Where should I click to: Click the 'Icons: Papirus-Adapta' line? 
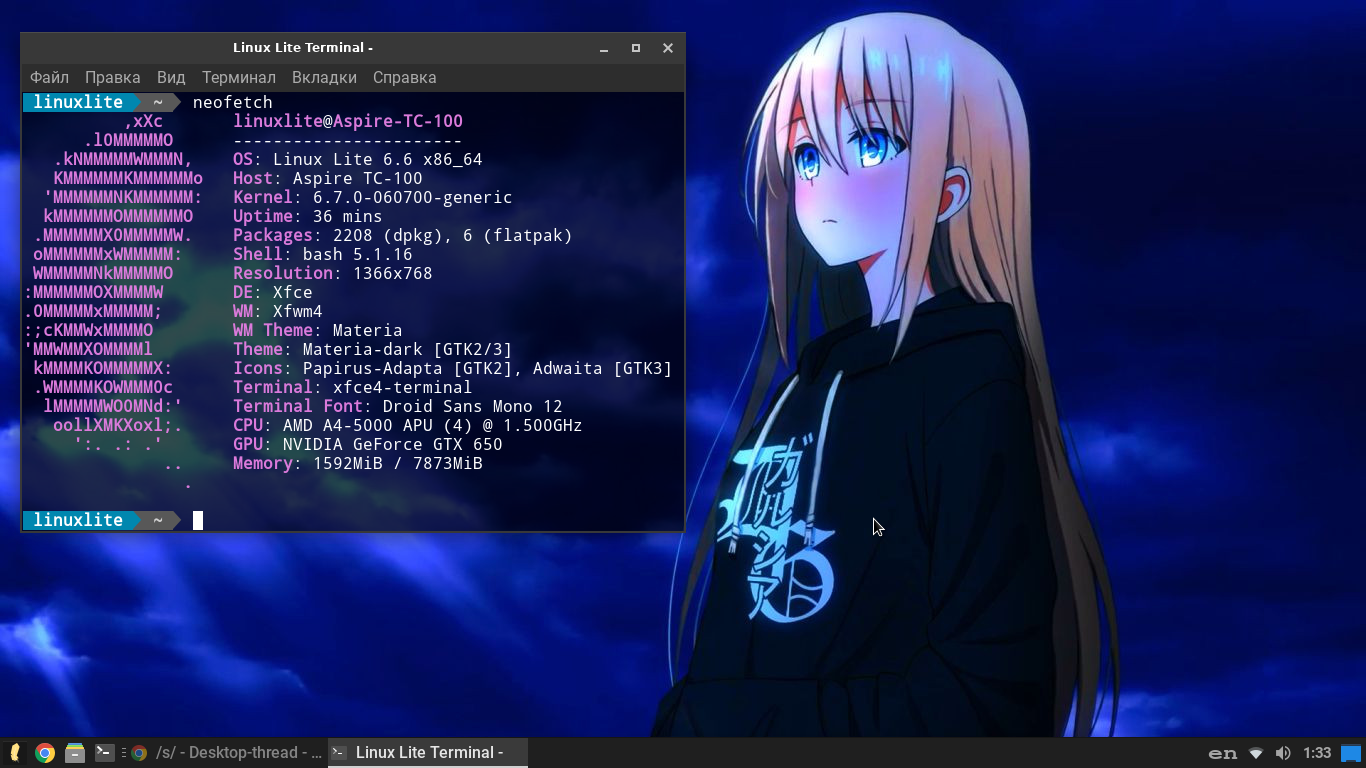click(x=453, y=368)
